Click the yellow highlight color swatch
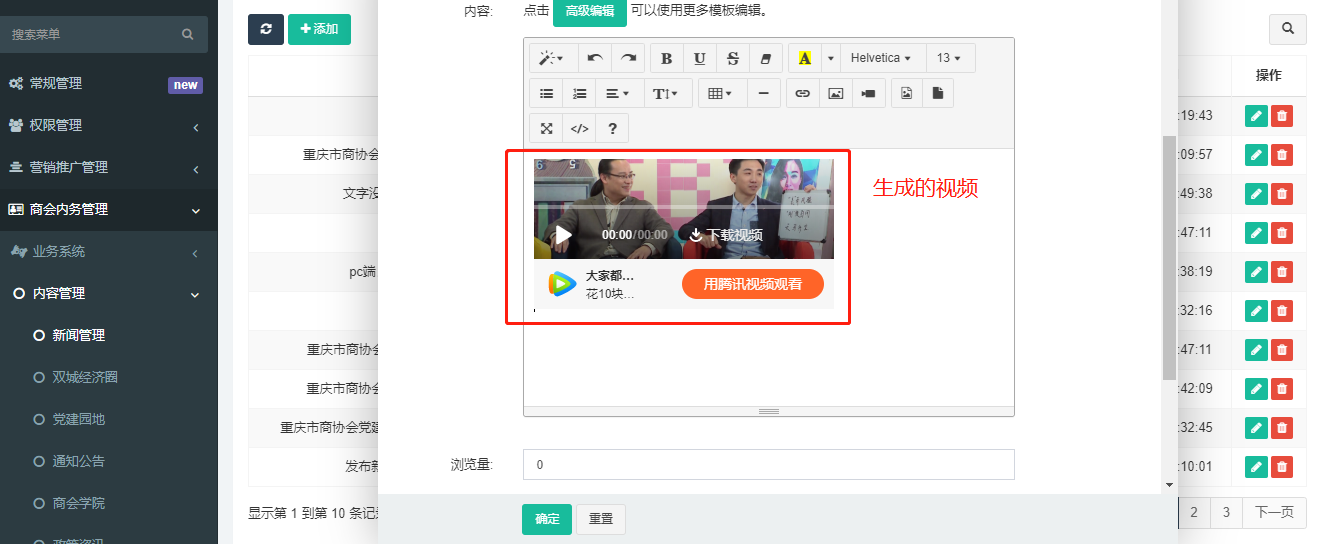This screenshot has height=544, width=1318. click(804, 58)
